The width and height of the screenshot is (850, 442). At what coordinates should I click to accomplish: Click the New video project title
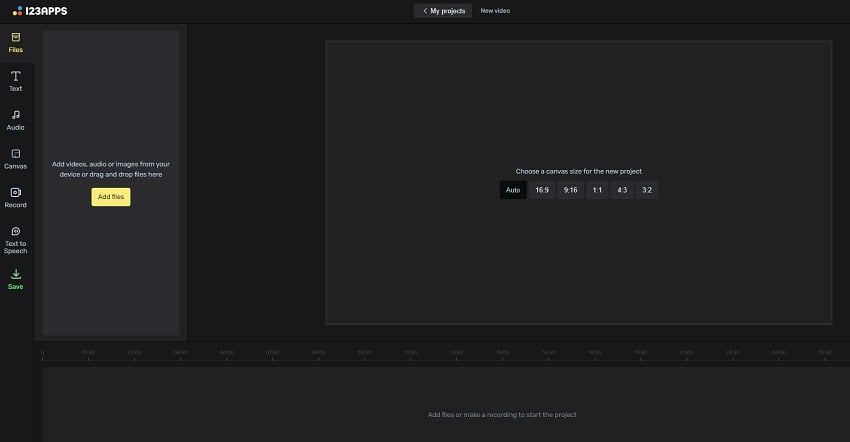495,11
